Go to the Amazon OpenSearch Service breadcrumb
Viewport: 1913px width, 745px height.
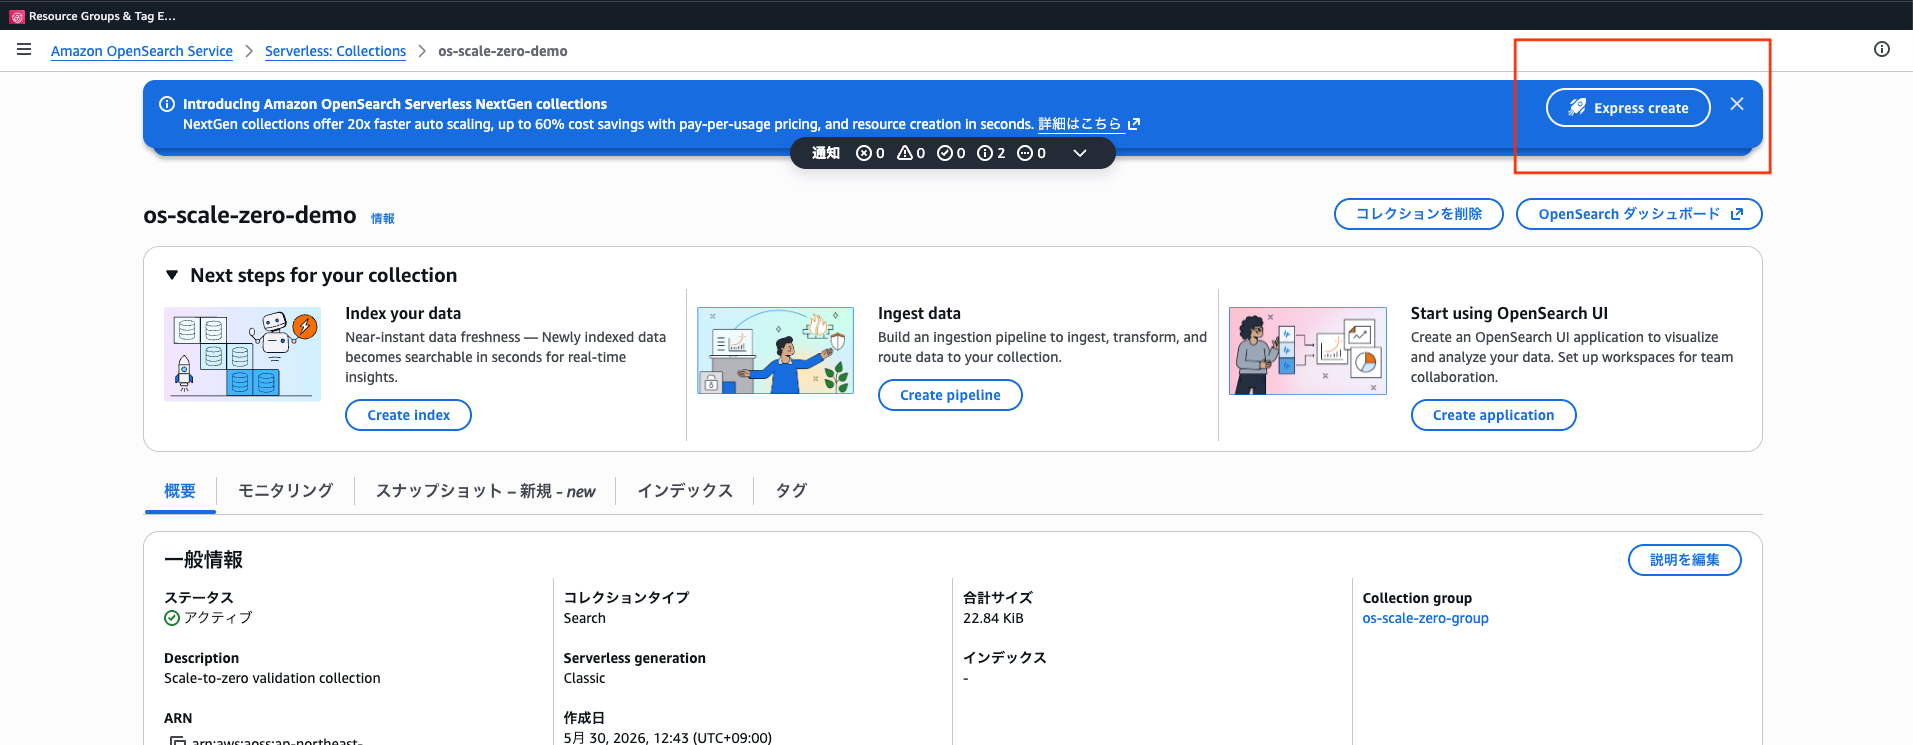pos(142,51)
